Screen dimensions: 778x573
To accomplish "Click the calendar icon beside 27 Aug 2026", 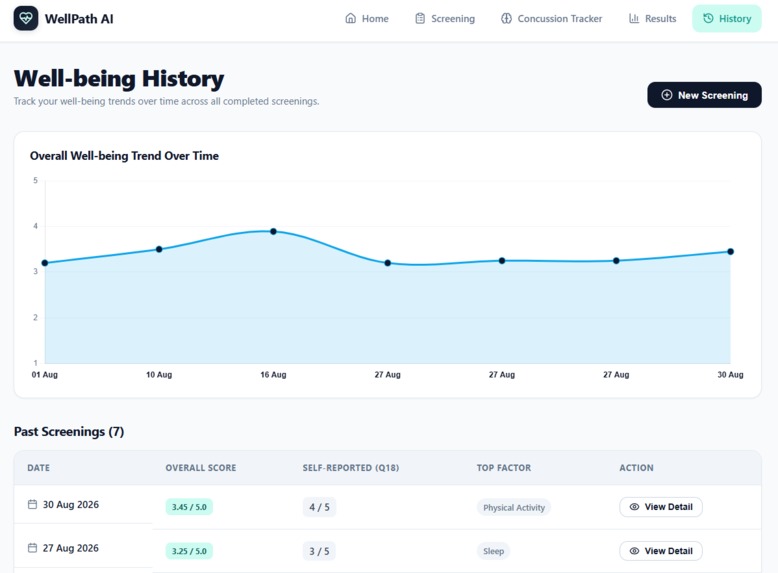I will [x=32, y=548].
